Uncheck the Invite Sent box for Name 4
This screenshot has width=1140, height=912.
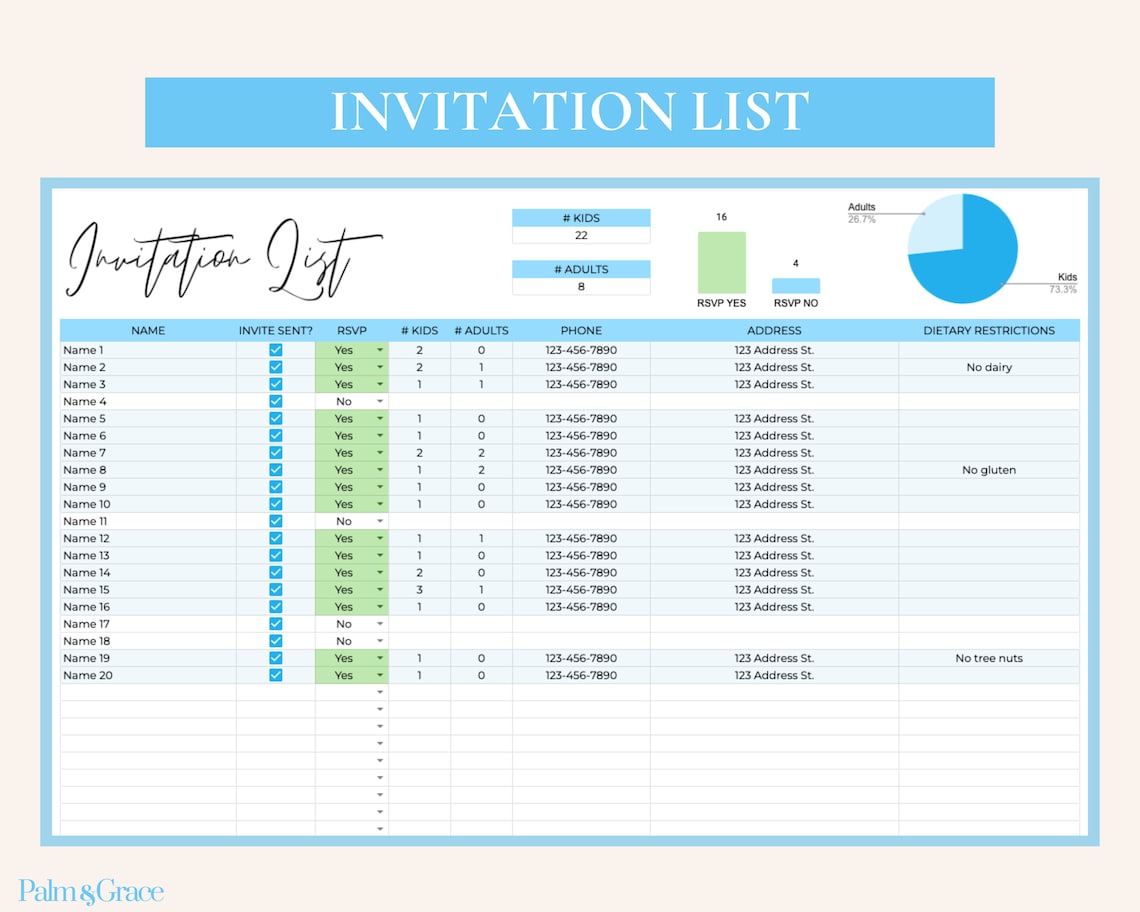[x=274, y=401]
